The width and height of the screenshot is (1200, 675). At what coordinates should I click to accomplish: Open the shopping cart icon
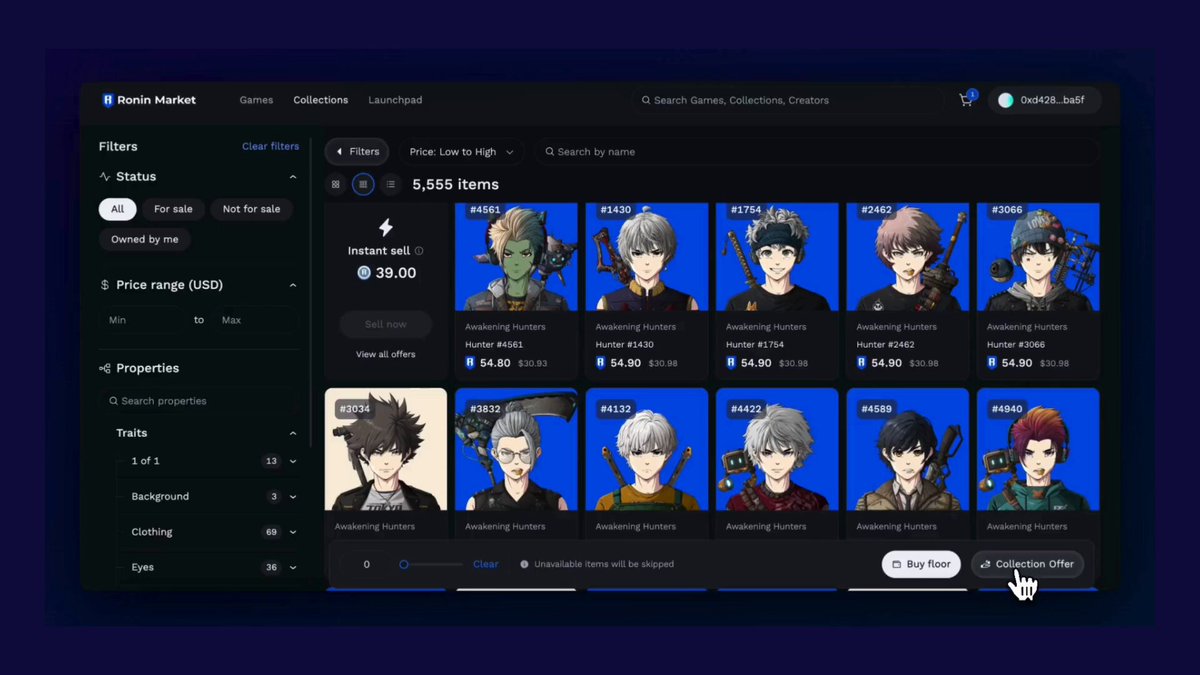coord(966,100)
